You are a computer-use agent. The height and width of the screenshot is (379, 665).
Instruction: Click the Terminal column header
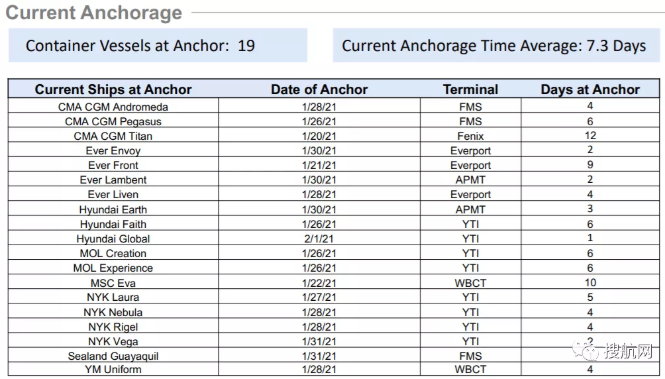coord(470,89)
